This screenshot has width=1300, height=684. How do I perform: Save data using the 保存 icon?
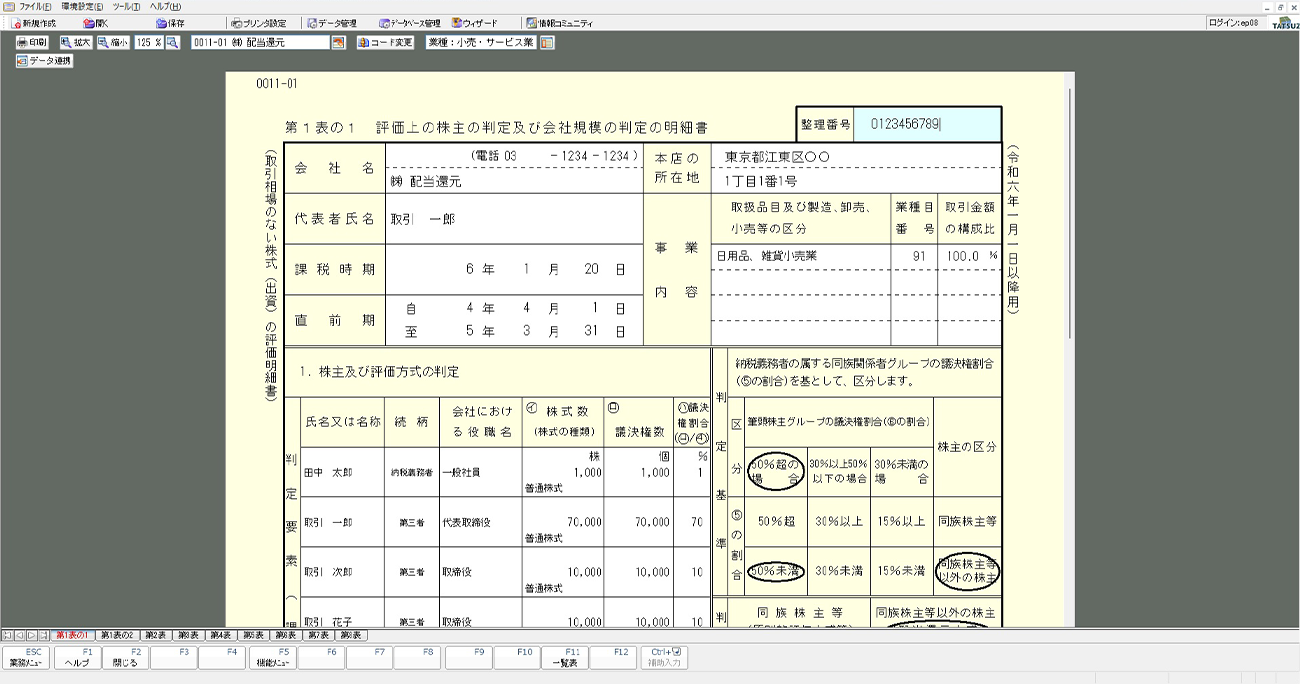coord(170,23)
